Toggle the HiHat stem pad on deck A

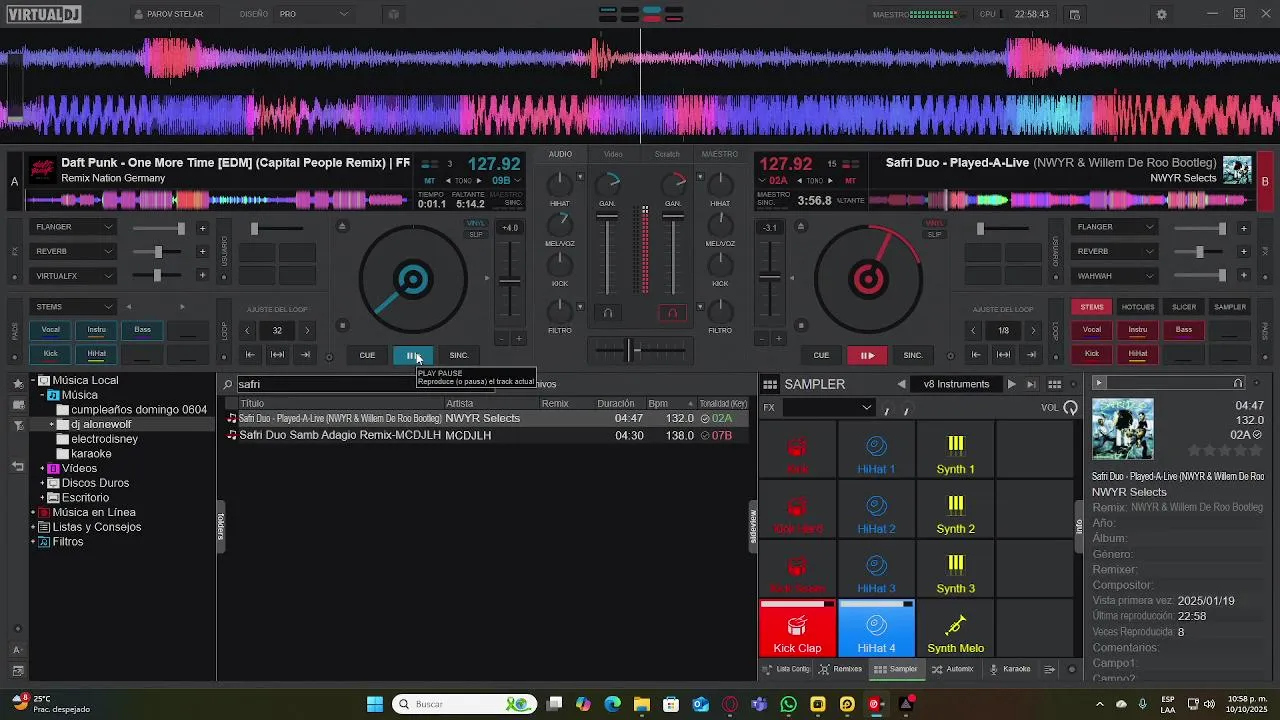(x=97, y=354)
